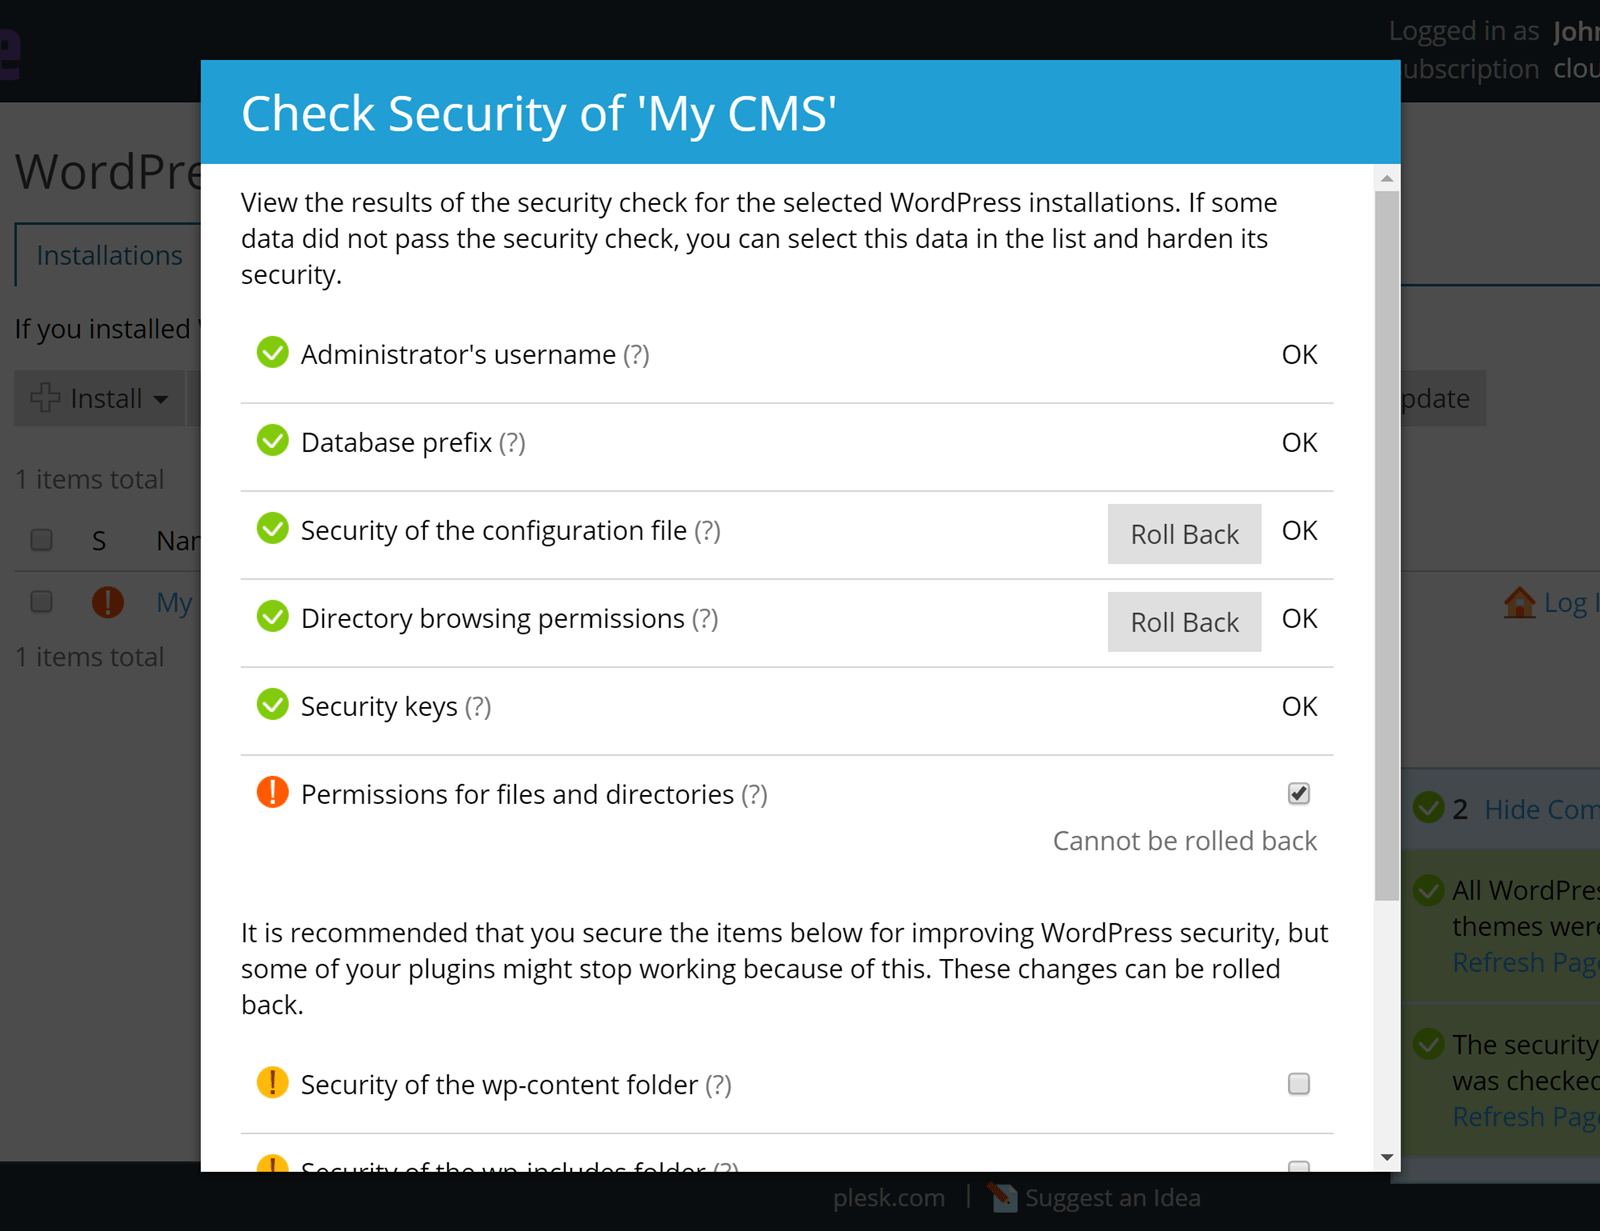Viewport: 1600px width, 1231px height.
Task: Click the house icon next to Log in
Action: [x=1519, y=602]
